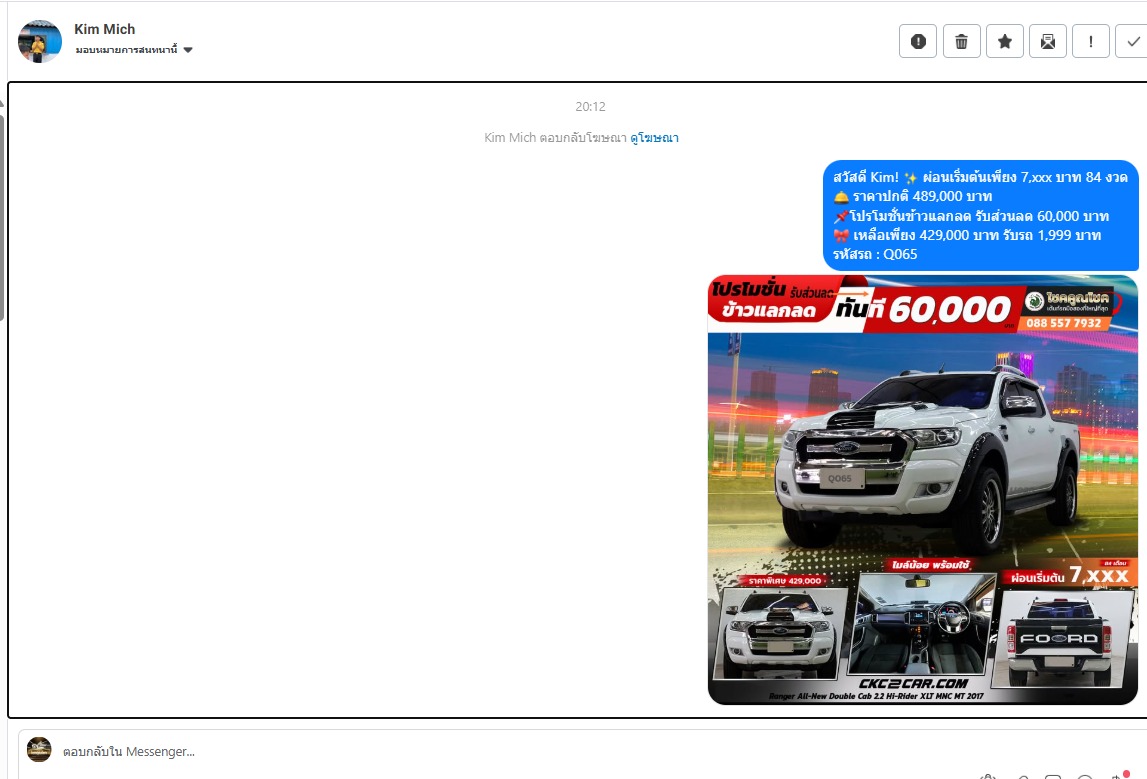Click the 20:12 timestamp
1147x779 pixels.
pos(590,106)
